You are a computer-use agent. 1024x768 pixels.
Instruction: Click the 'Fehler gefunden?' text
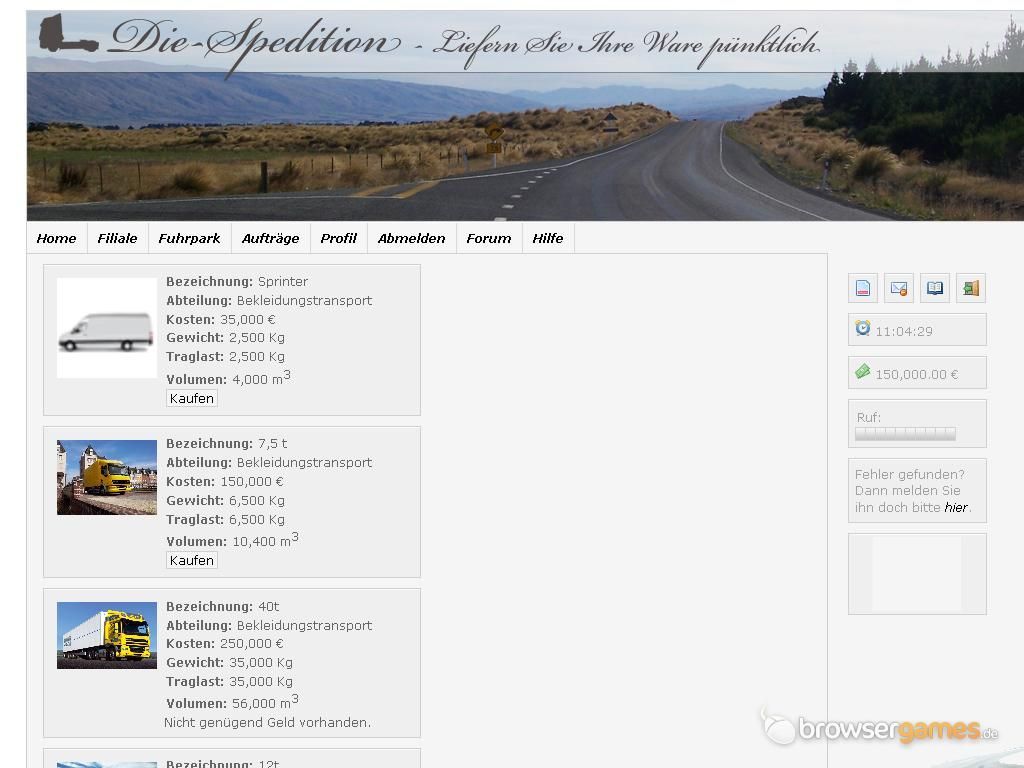(910, 474)
